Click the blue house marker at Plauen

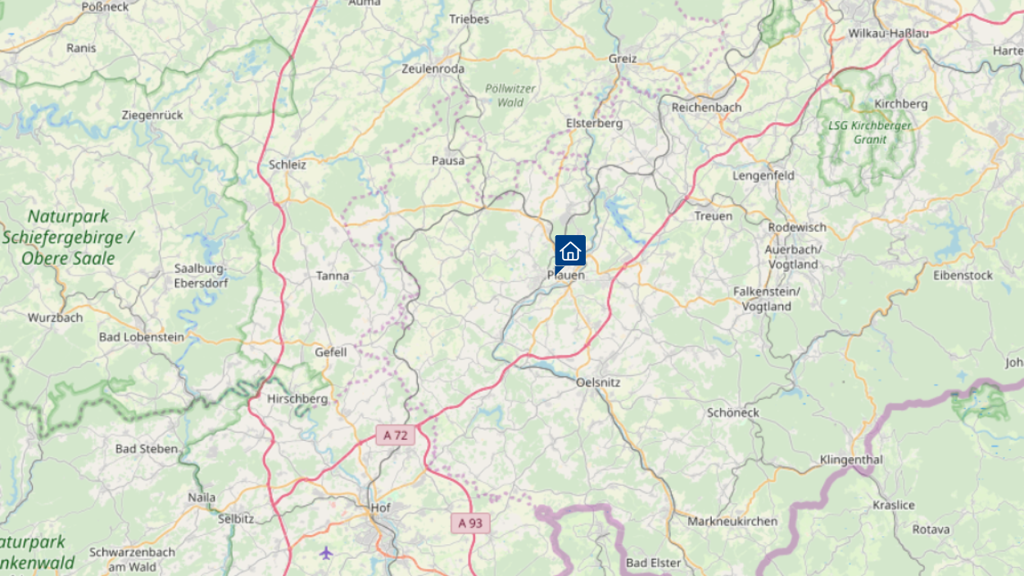tap(570, 251)
